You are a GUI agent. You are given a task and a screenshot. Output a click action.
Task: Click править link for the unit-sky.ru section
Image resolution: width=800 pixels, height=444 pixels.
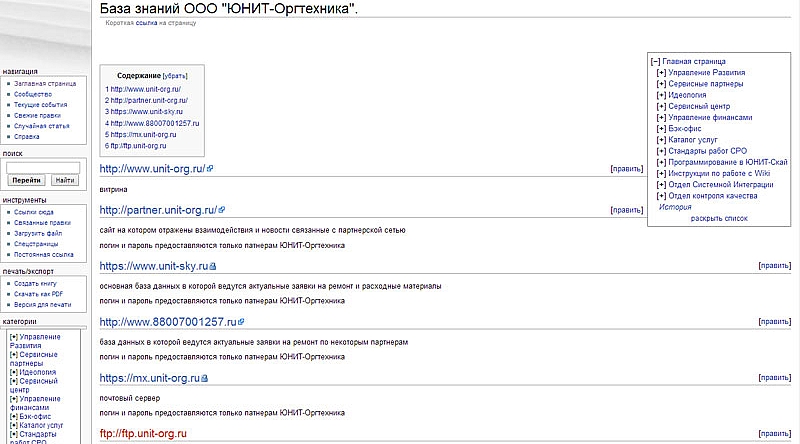point(775,267)
